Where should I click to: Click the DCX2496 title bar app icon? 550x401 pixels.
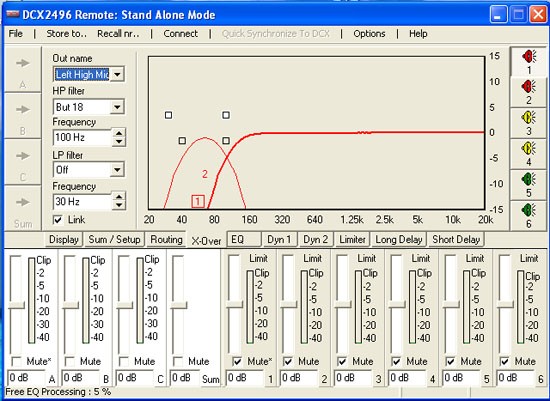tap(13, 14)
